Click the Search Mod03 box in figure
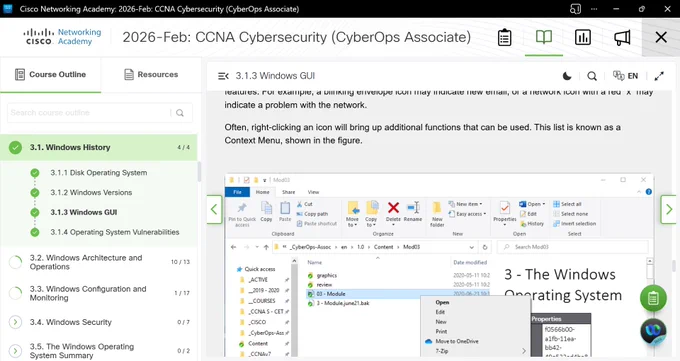This screenshot has width=680, height=361. (x=573, y=247)
